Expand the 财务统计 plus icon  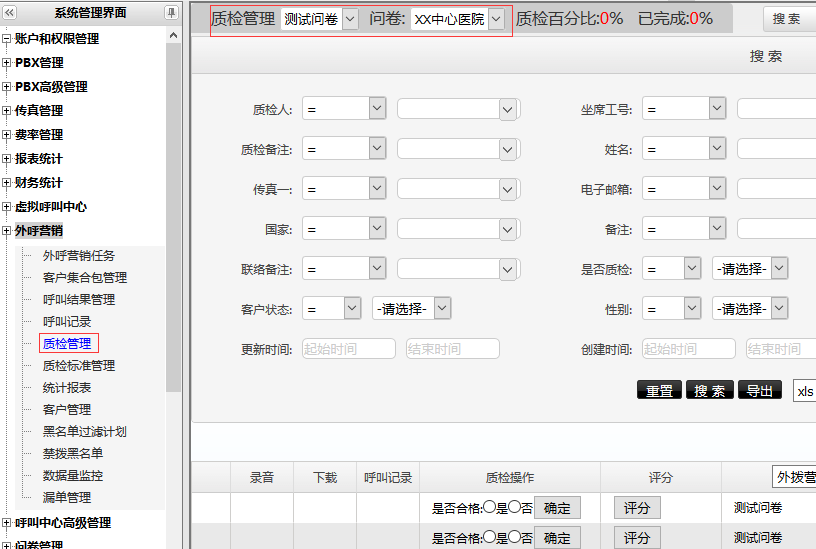coord(7,183)
